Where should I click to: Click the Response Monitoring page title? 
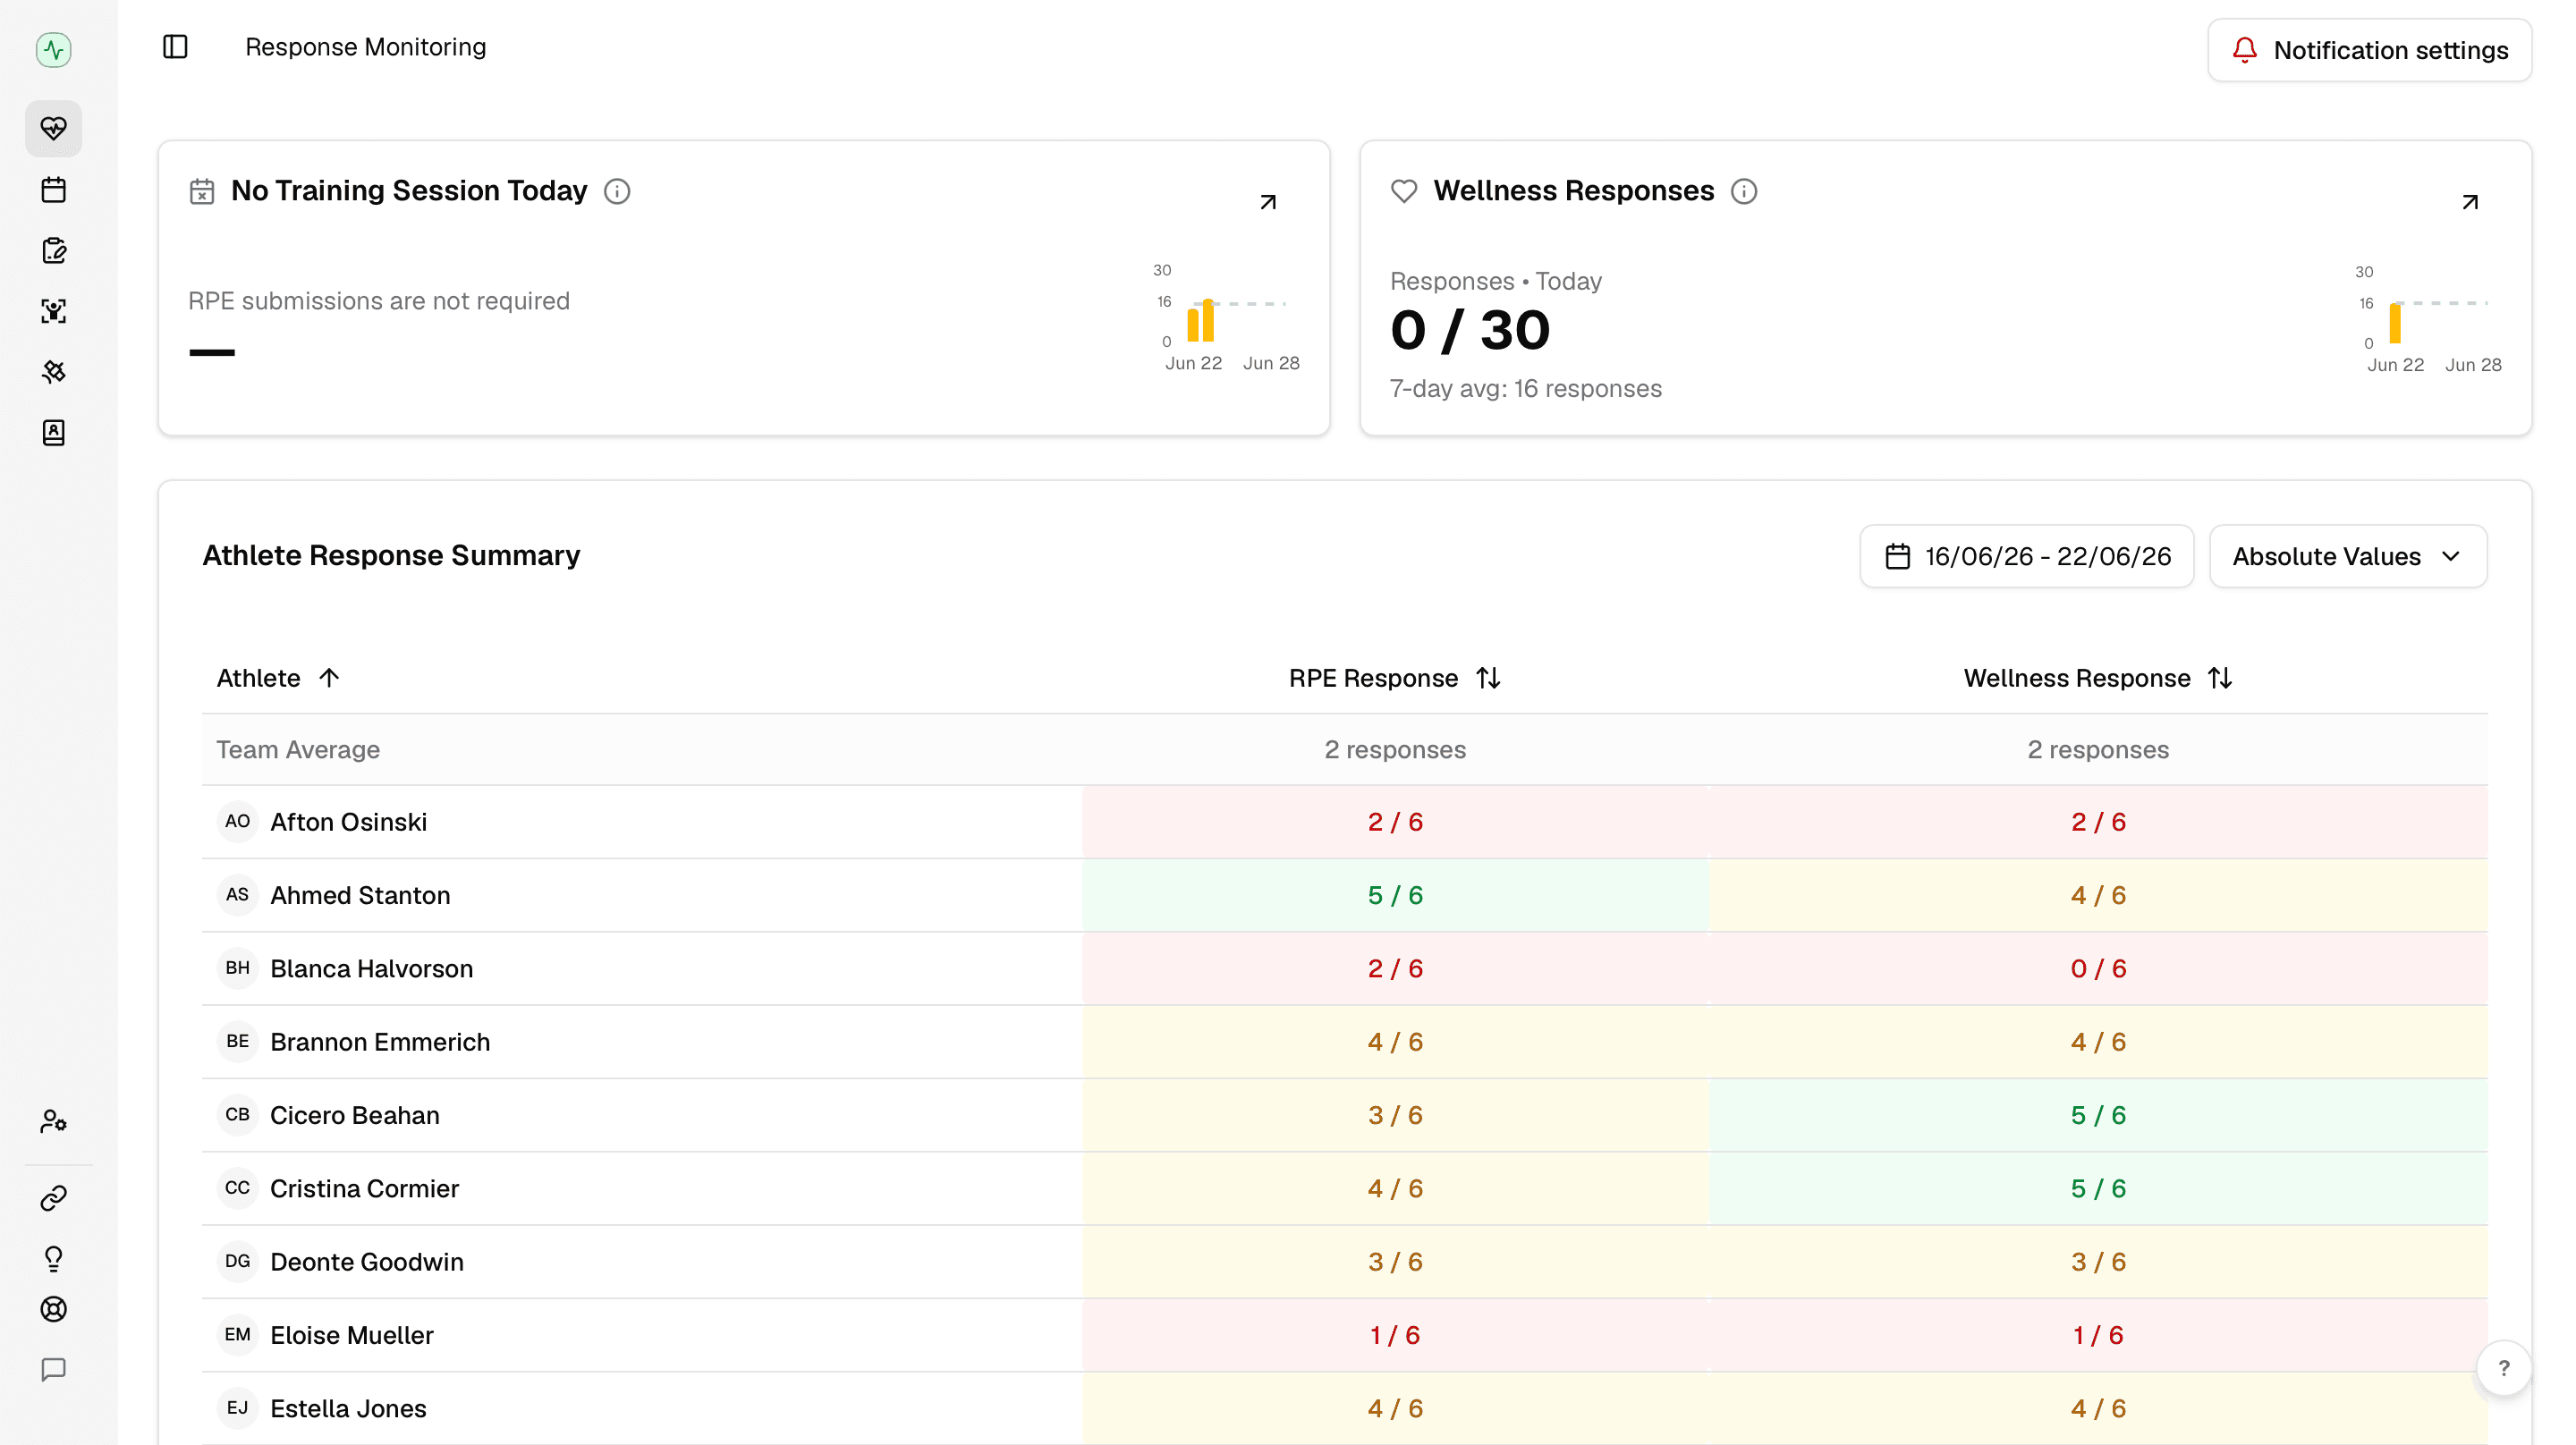pyautogui.click(x=366, y=47)
